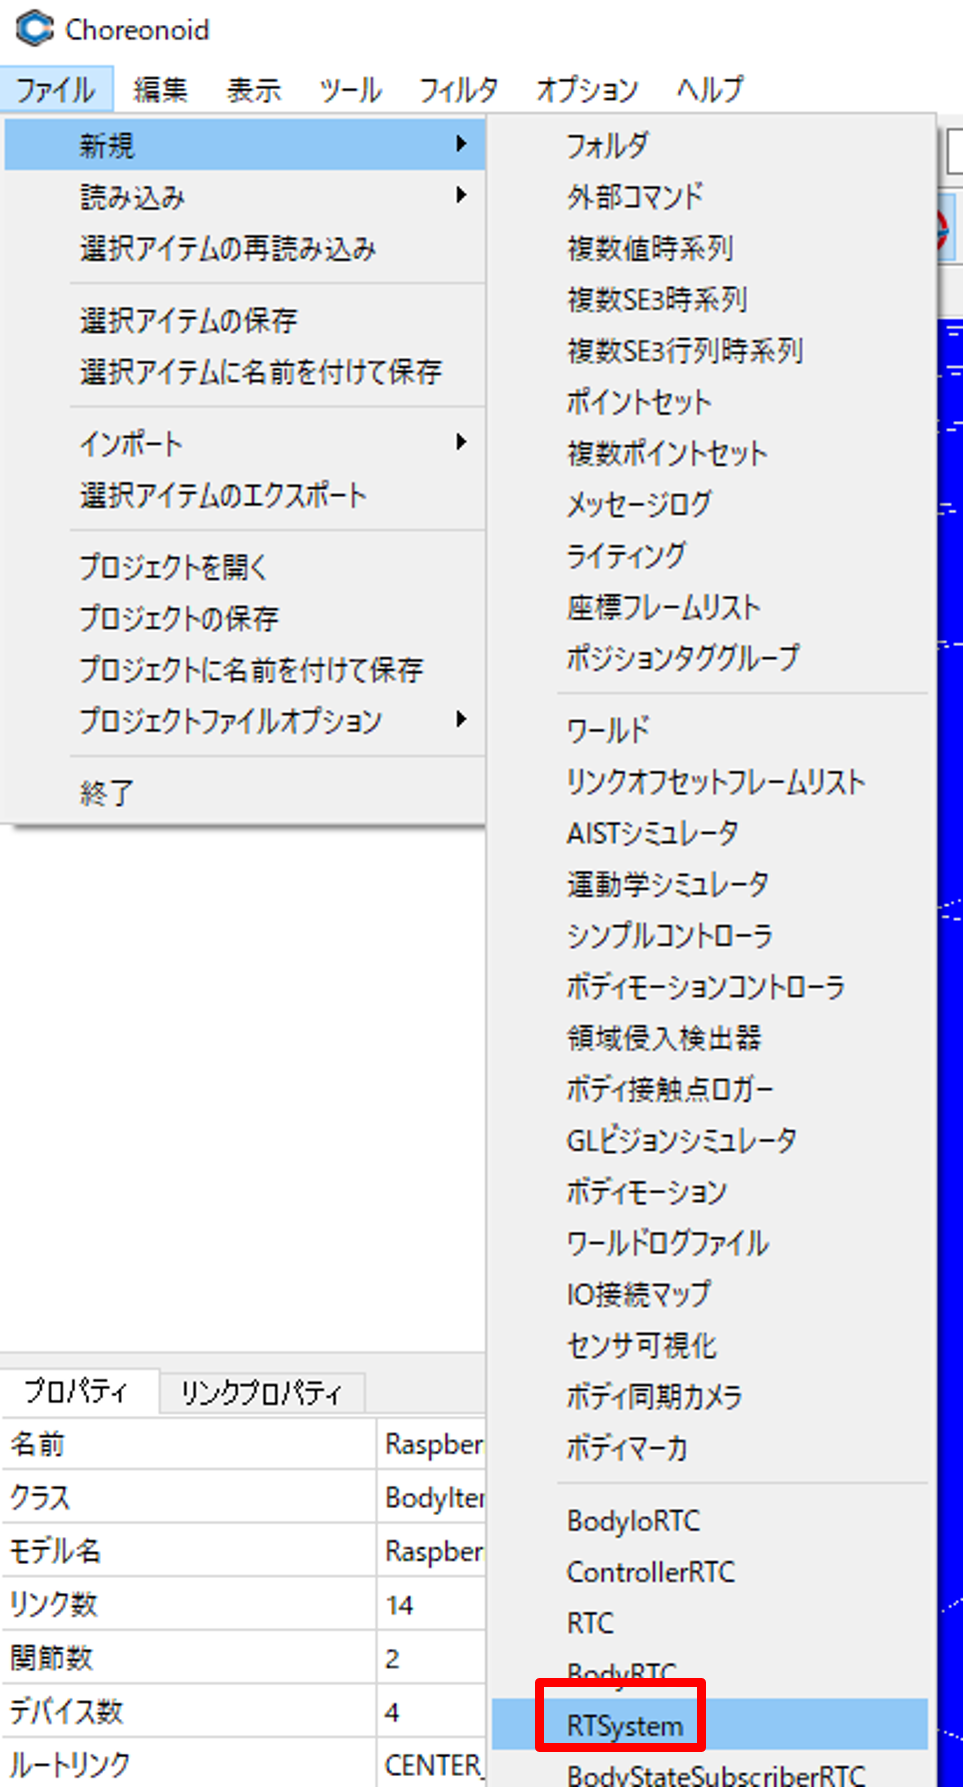The width and height of the screenshot is (963, 1787).
Task: Click プロジェクトを開く entry
Action: [173, 567]
